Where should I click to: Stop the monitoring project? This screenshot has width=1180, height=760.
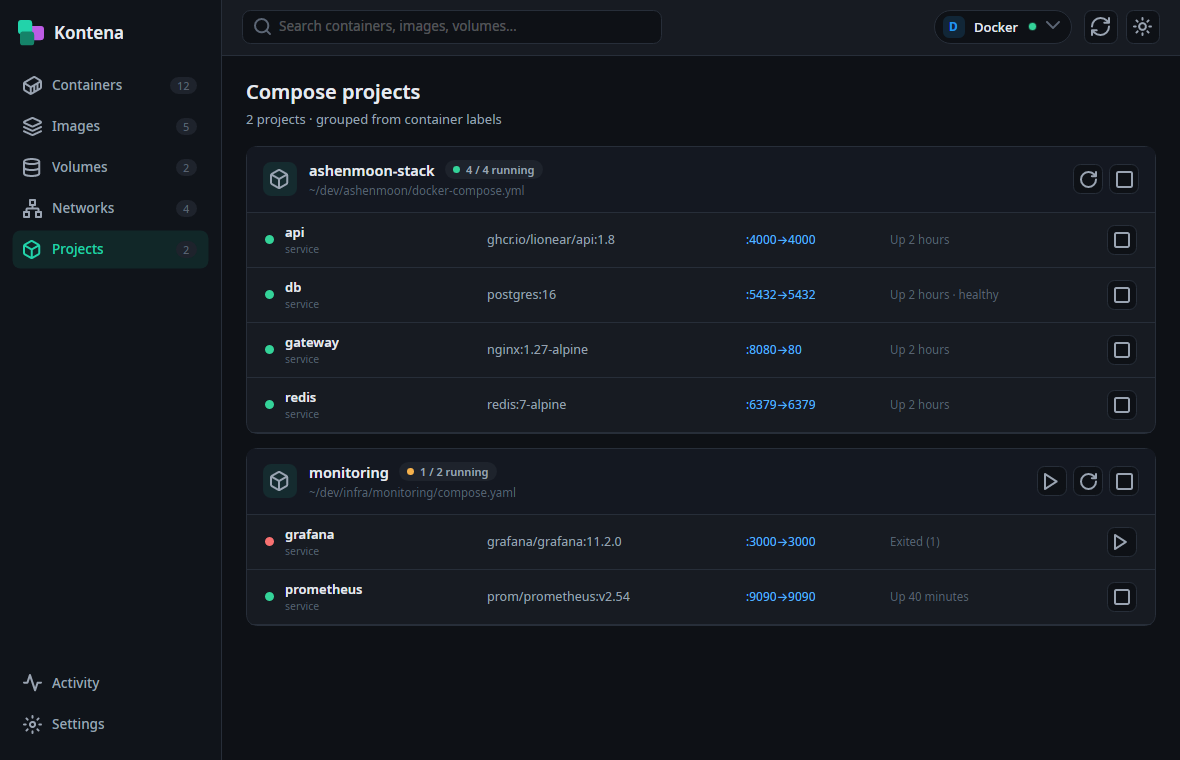(x=1124, y=482)
